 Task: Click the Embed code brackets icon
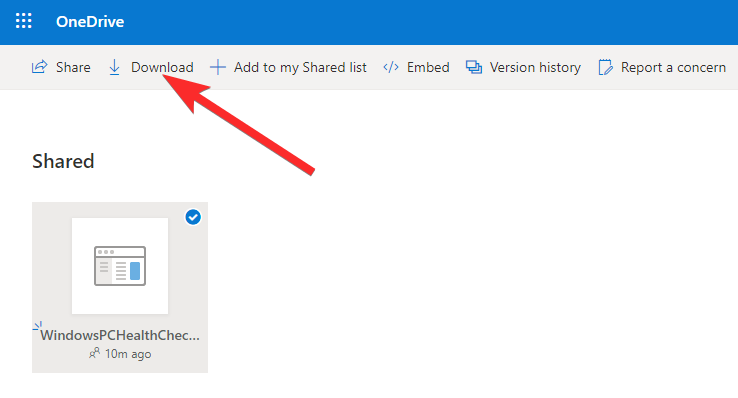point(391,67)
